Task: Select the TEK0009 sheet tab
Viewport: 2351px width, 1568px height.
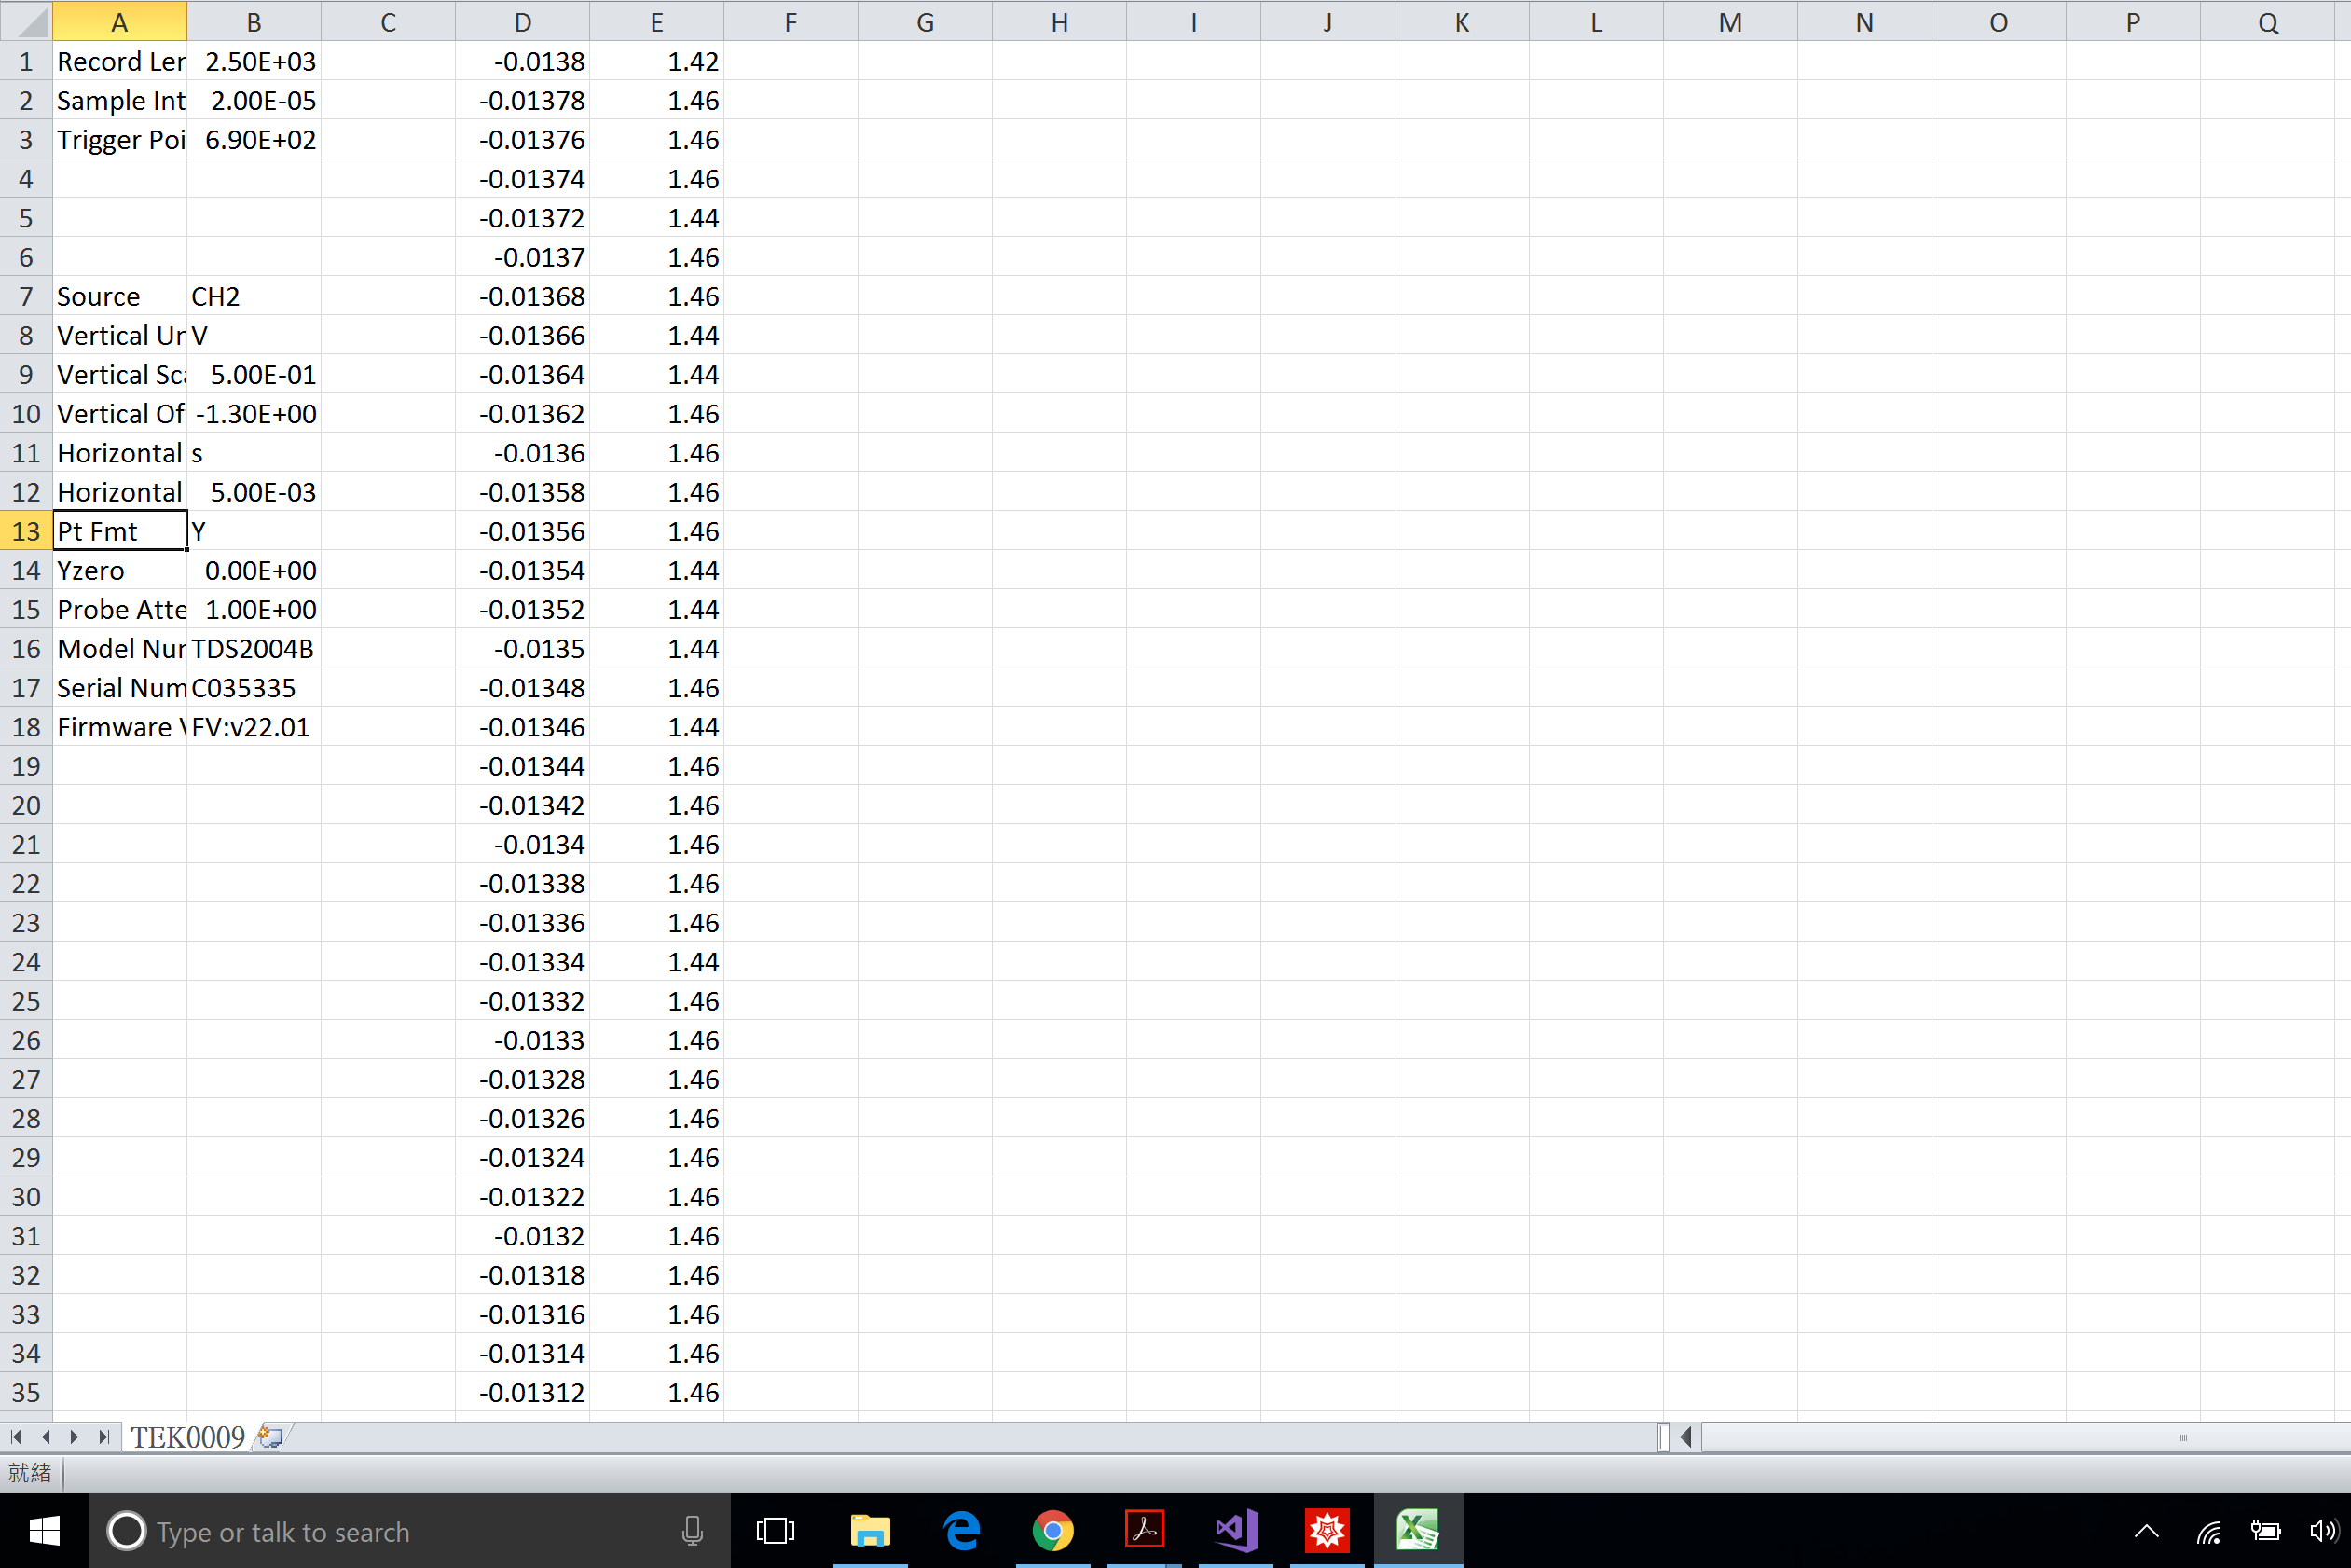Action: click(188, 1438)
